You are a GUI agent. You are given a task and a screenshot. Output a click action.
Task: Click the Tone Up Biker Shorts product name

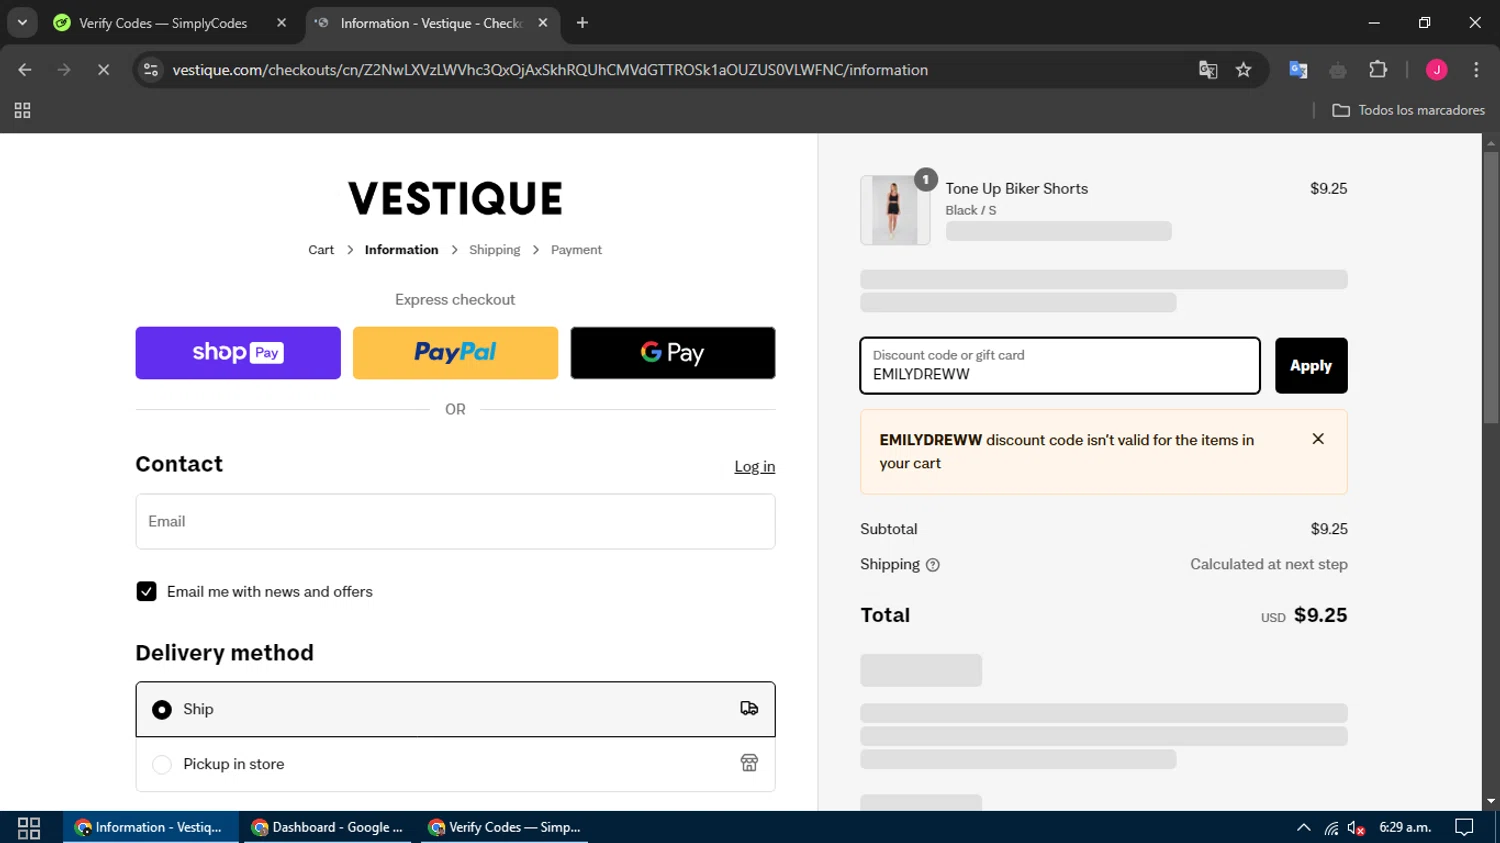pos(1016,188)
